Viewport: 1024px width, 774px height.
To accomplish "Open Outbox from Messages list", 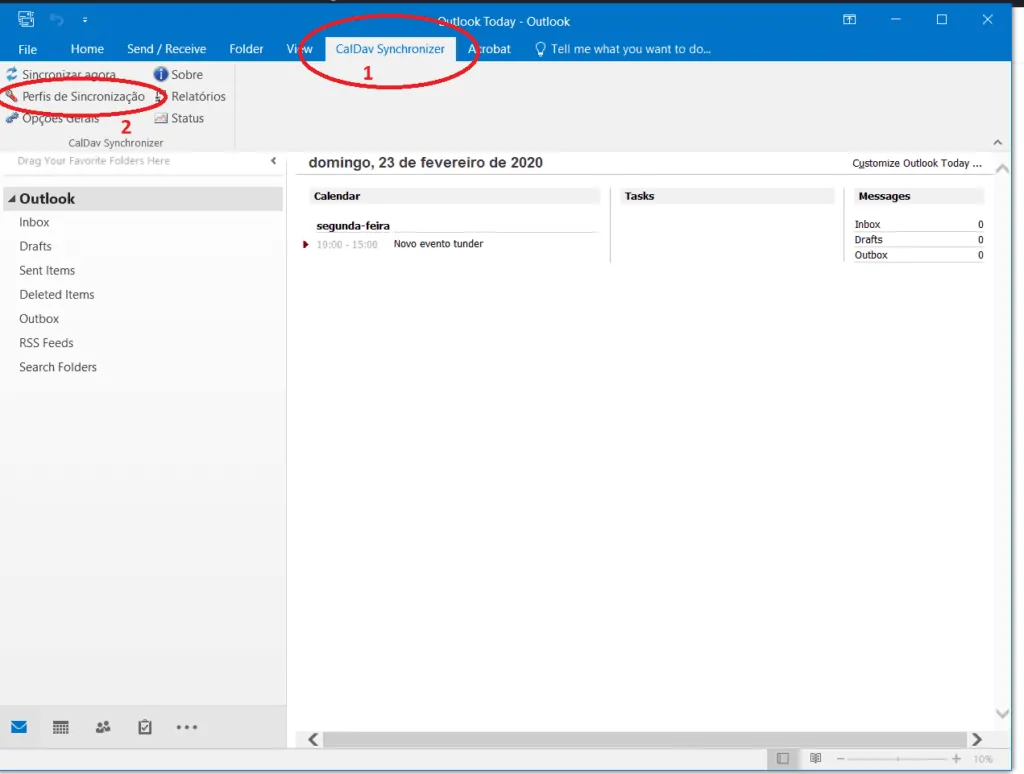I will [871, 255].
